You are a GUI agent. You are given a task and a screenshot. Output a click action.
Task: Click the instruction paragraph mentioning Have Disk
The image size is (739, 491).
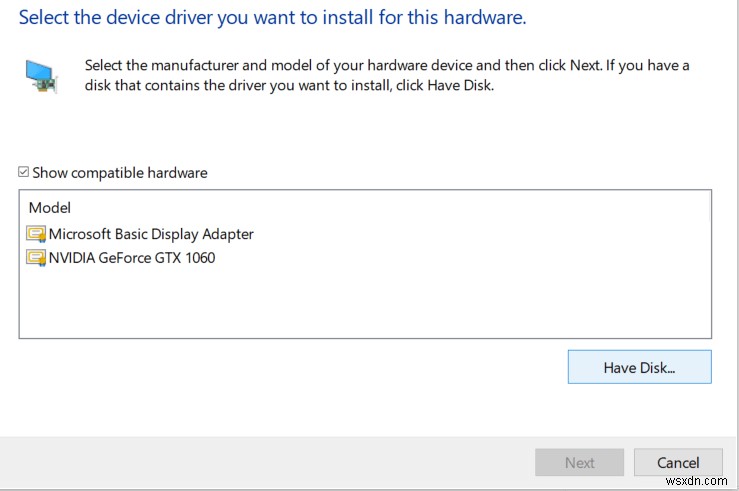[x=387, y=75]
